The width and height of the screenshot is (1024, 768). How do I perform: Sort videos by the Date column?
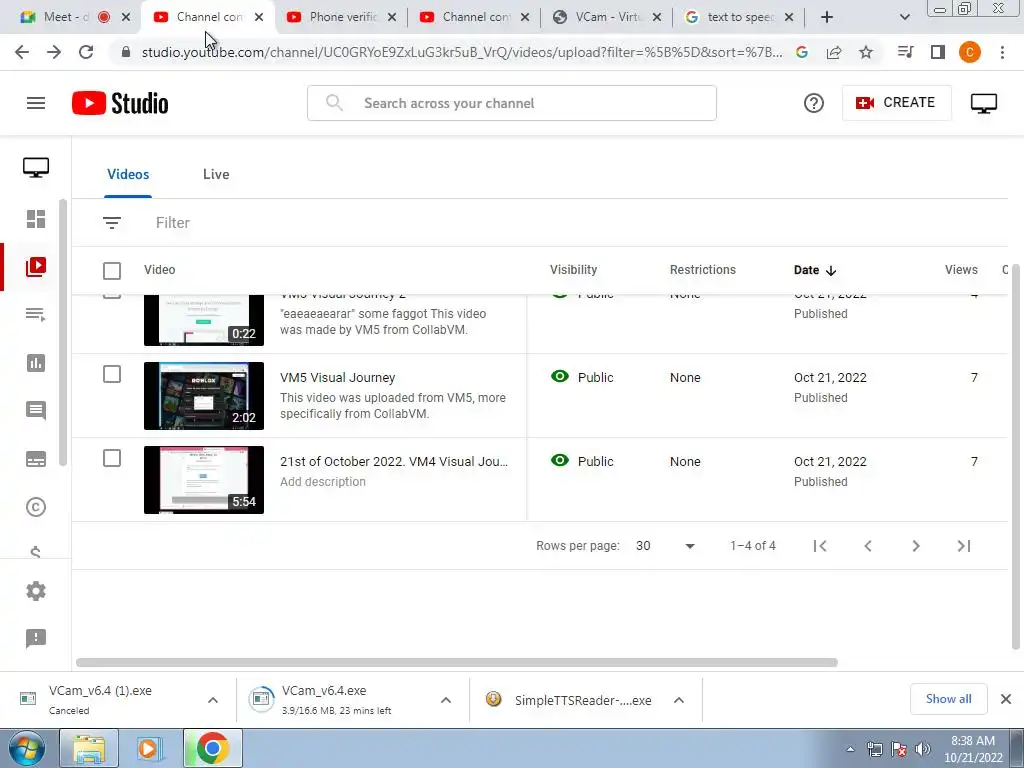pos(815,270)
